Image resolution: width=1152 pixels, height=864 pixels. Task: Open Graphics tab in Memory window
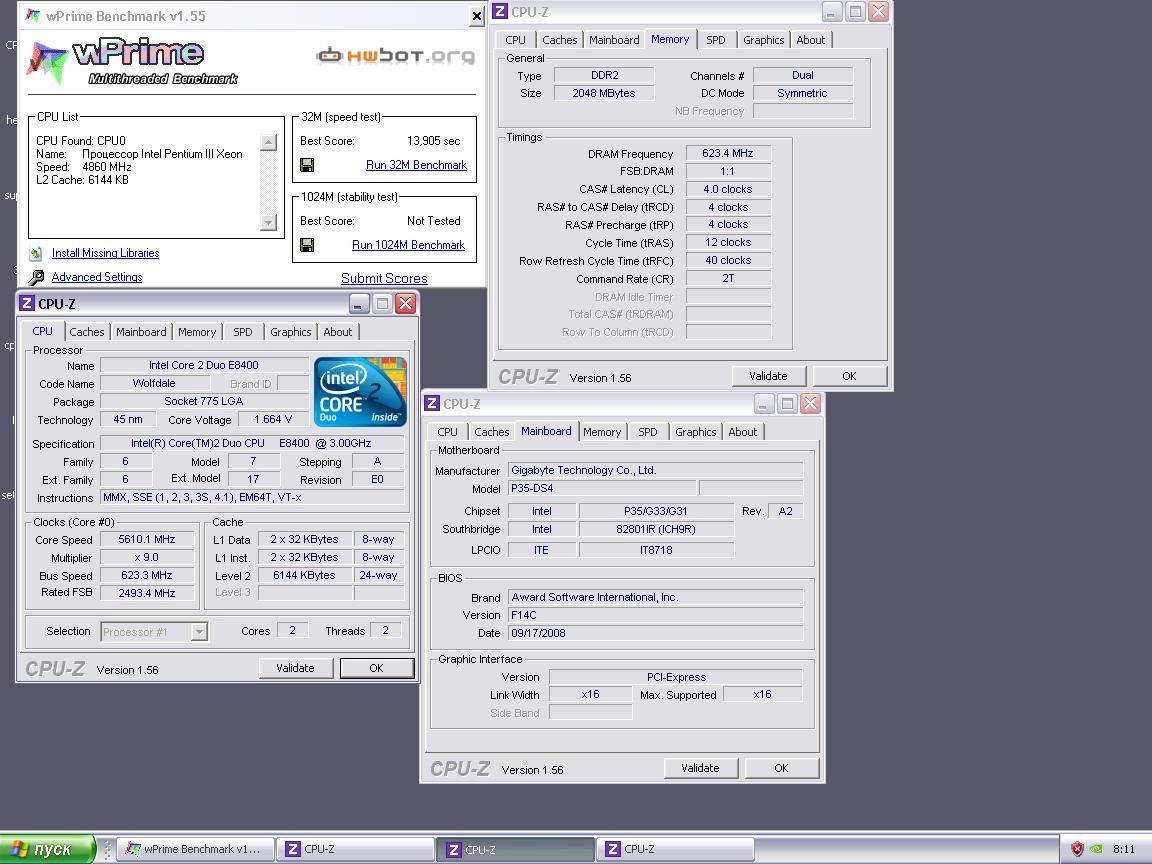point(763,40)
